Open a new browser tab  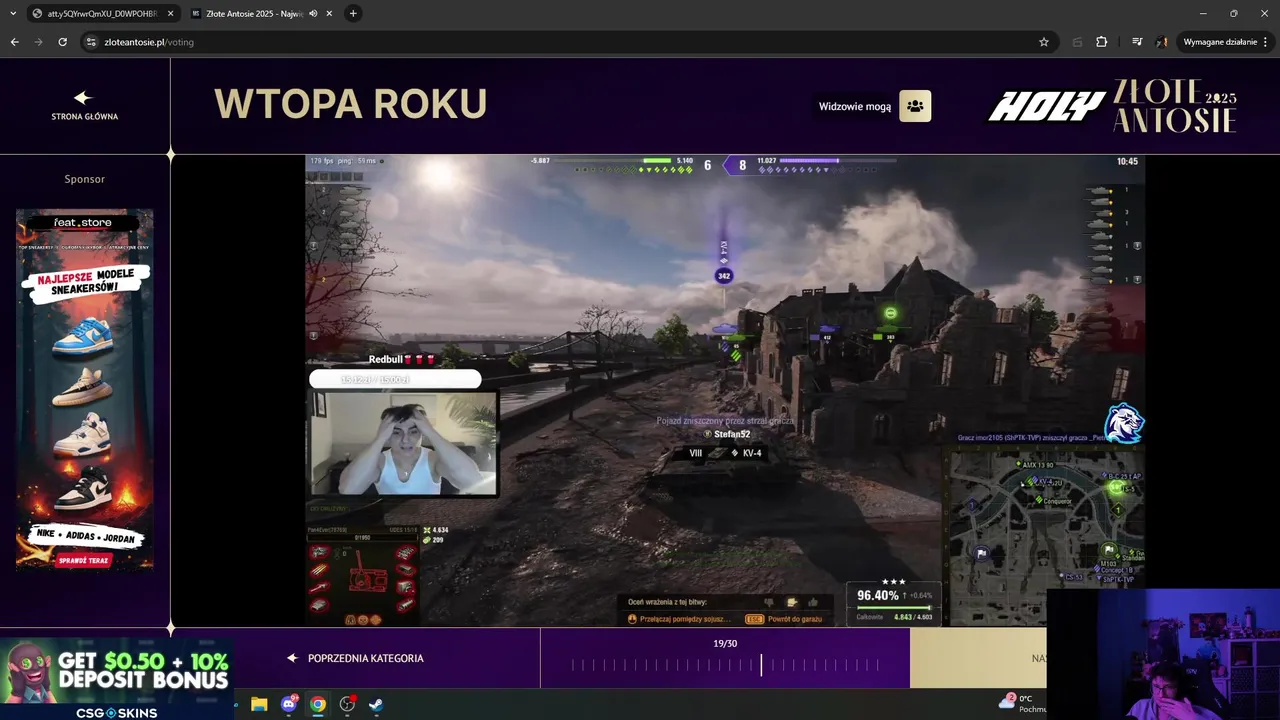pos(353,14)
